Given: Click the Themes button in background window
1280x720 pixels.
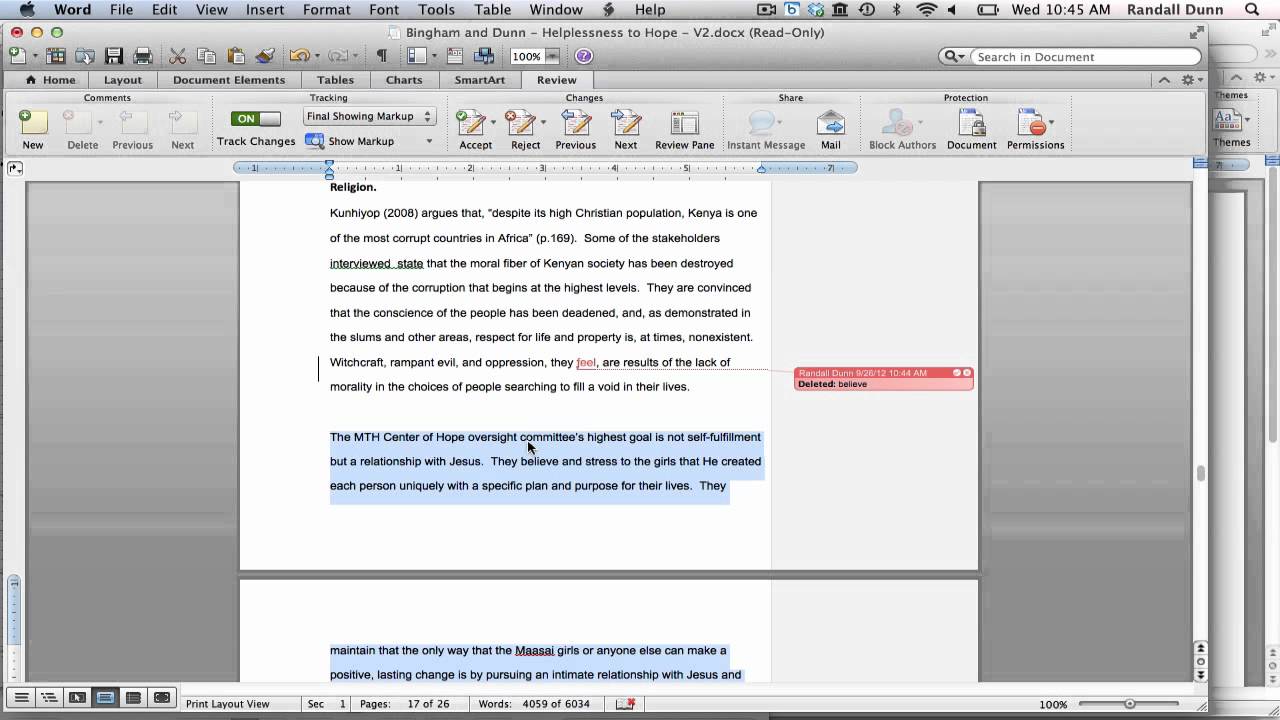Looking at the screenshot, I should [x=1231, y=127].
